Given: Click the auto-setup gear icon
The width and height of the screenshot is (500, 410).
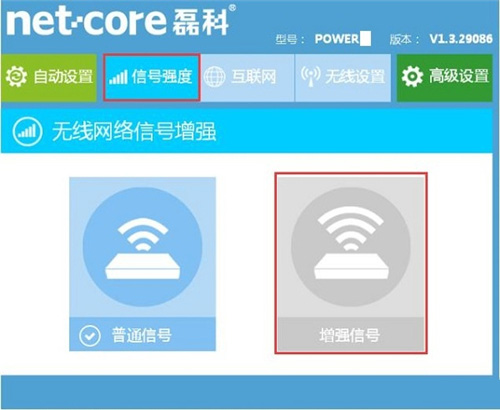Looking at the screenshot, I should pos(16,77).
